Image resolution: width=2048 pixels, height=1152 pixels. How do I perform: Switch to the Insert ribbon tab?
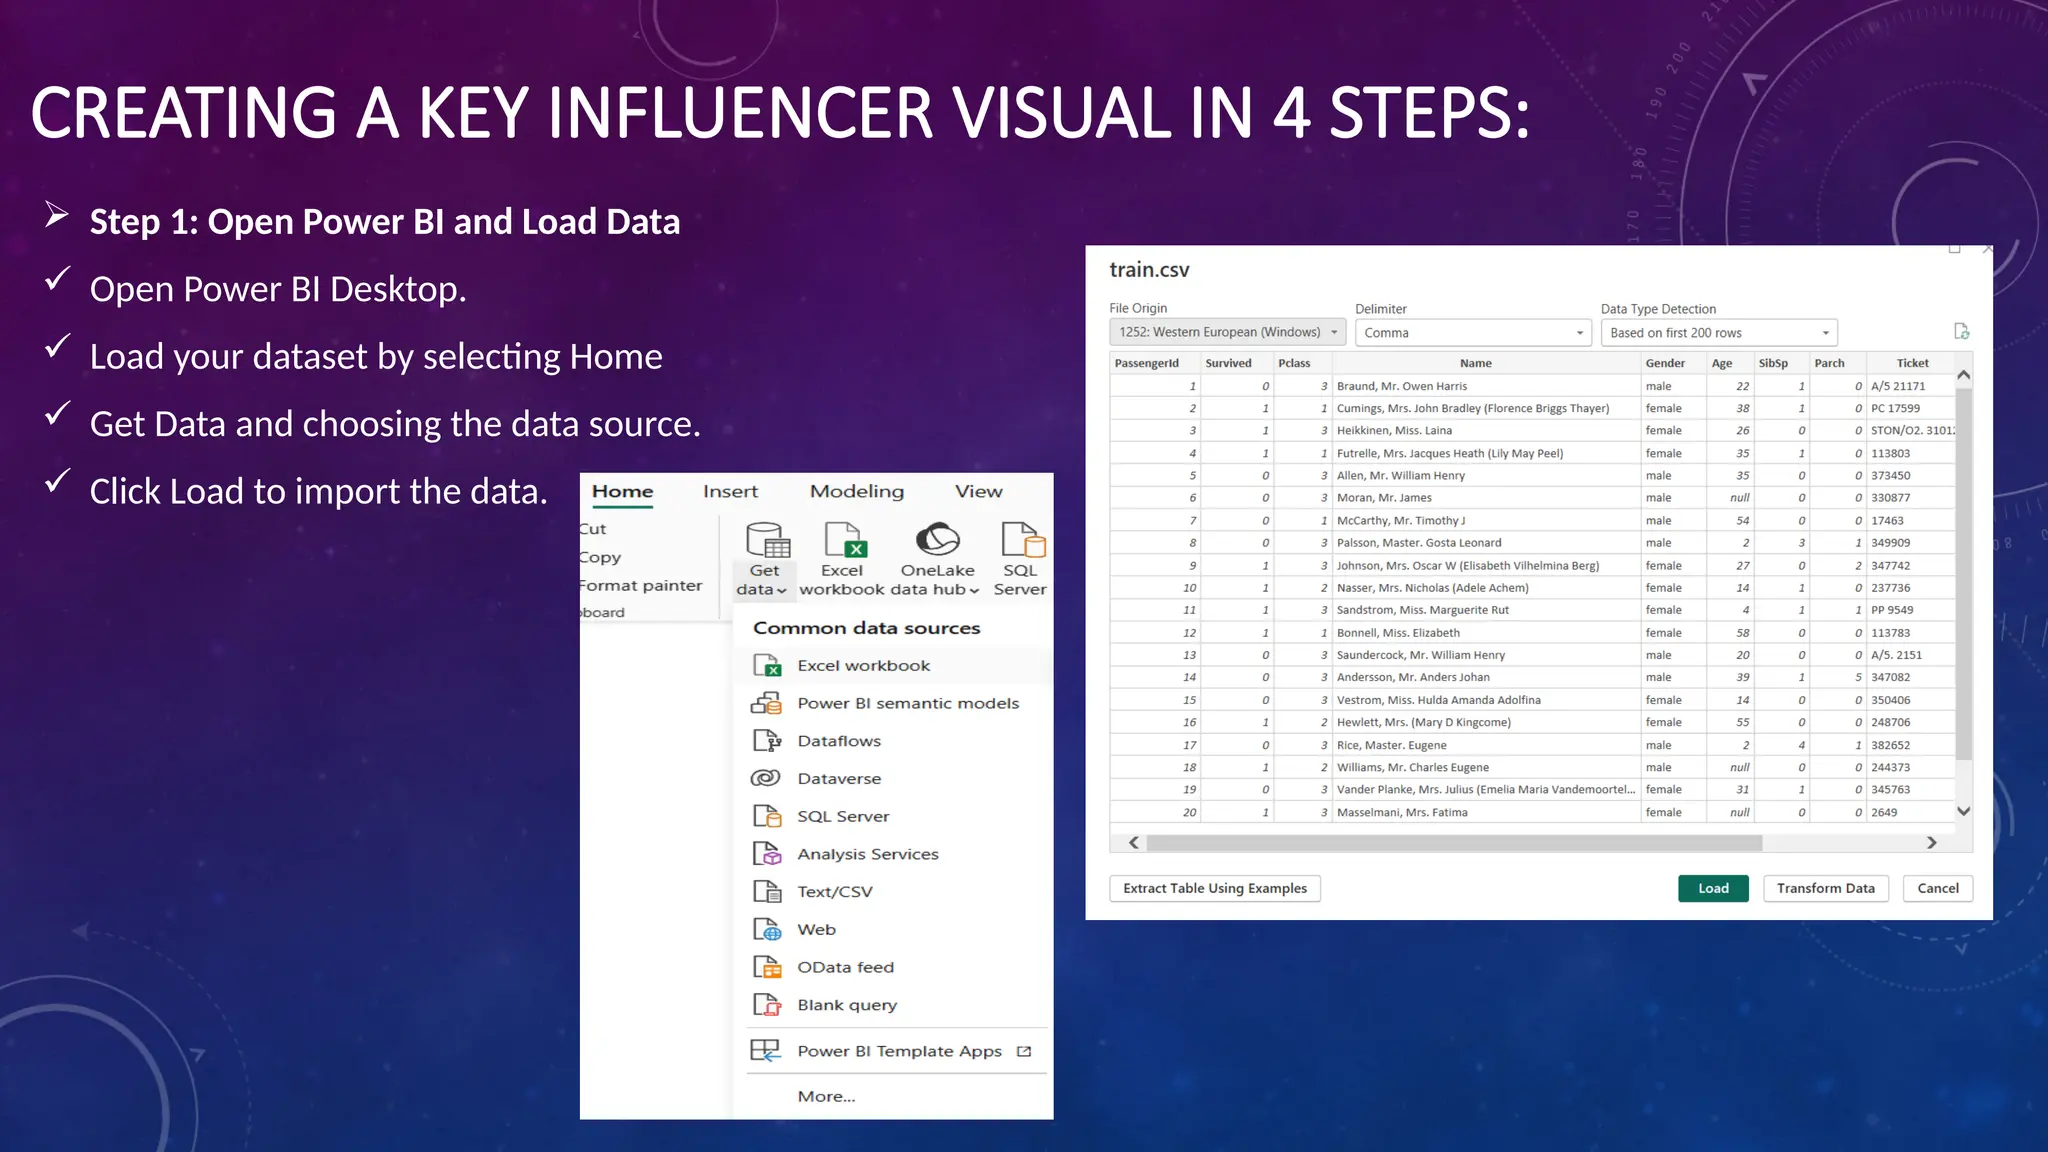[x=730, y=492]
